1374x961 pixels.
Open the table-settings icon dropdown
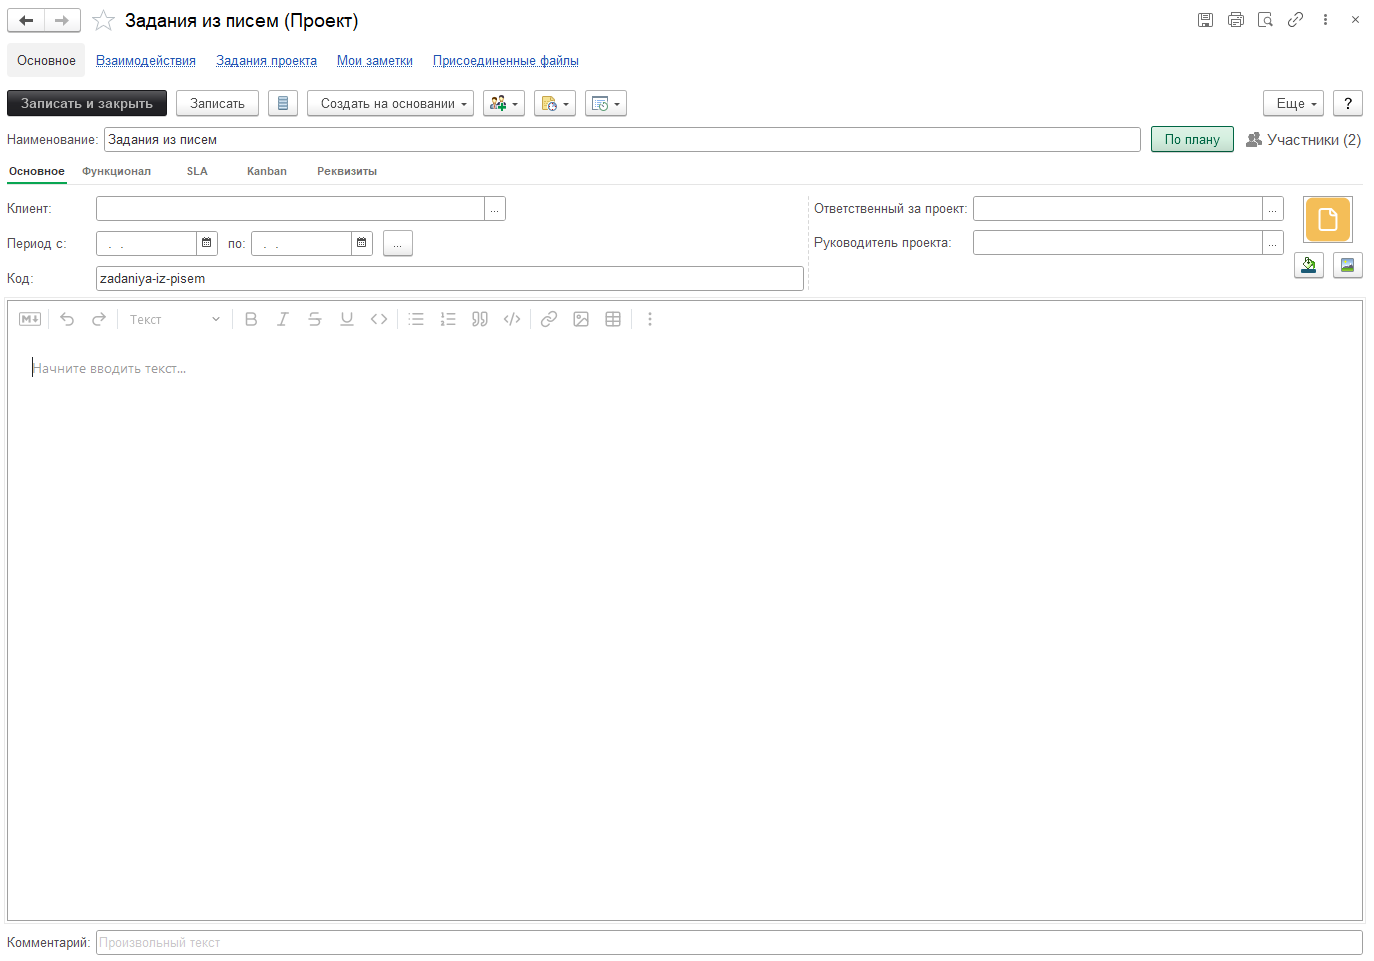pyautogui.click(x=606, y=103)
